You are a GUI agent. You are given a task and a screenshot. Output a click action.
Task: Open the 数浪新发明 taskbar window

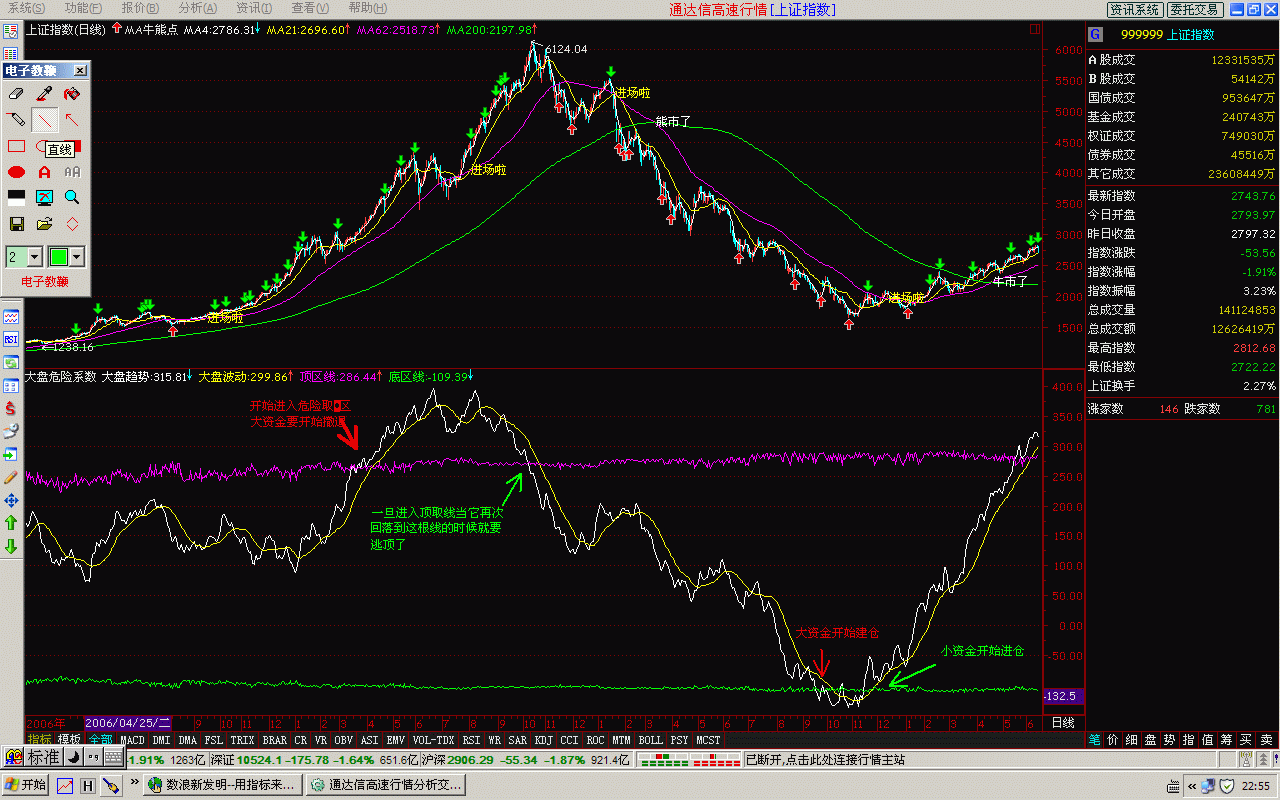tap(222, 785)
